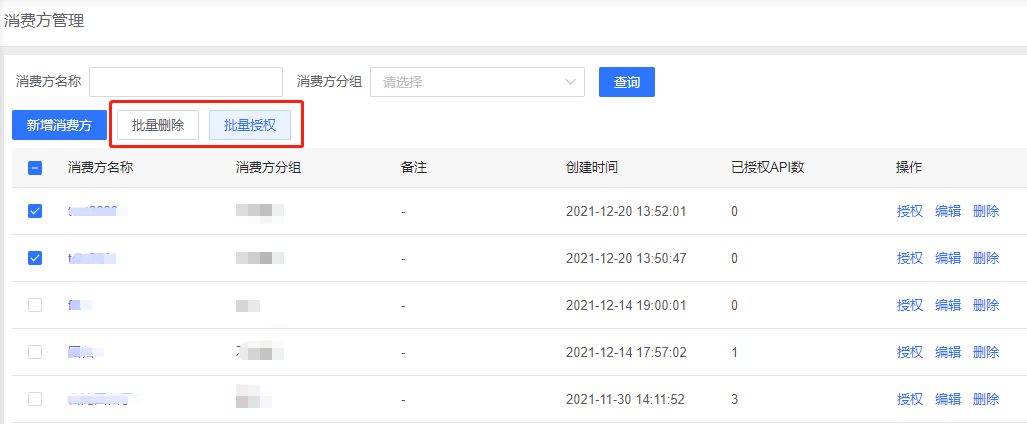This screenshot has width=1027, height=424.
Task: Click 授权 for the 13:52:01 row
Action: [x=910, y=211]
